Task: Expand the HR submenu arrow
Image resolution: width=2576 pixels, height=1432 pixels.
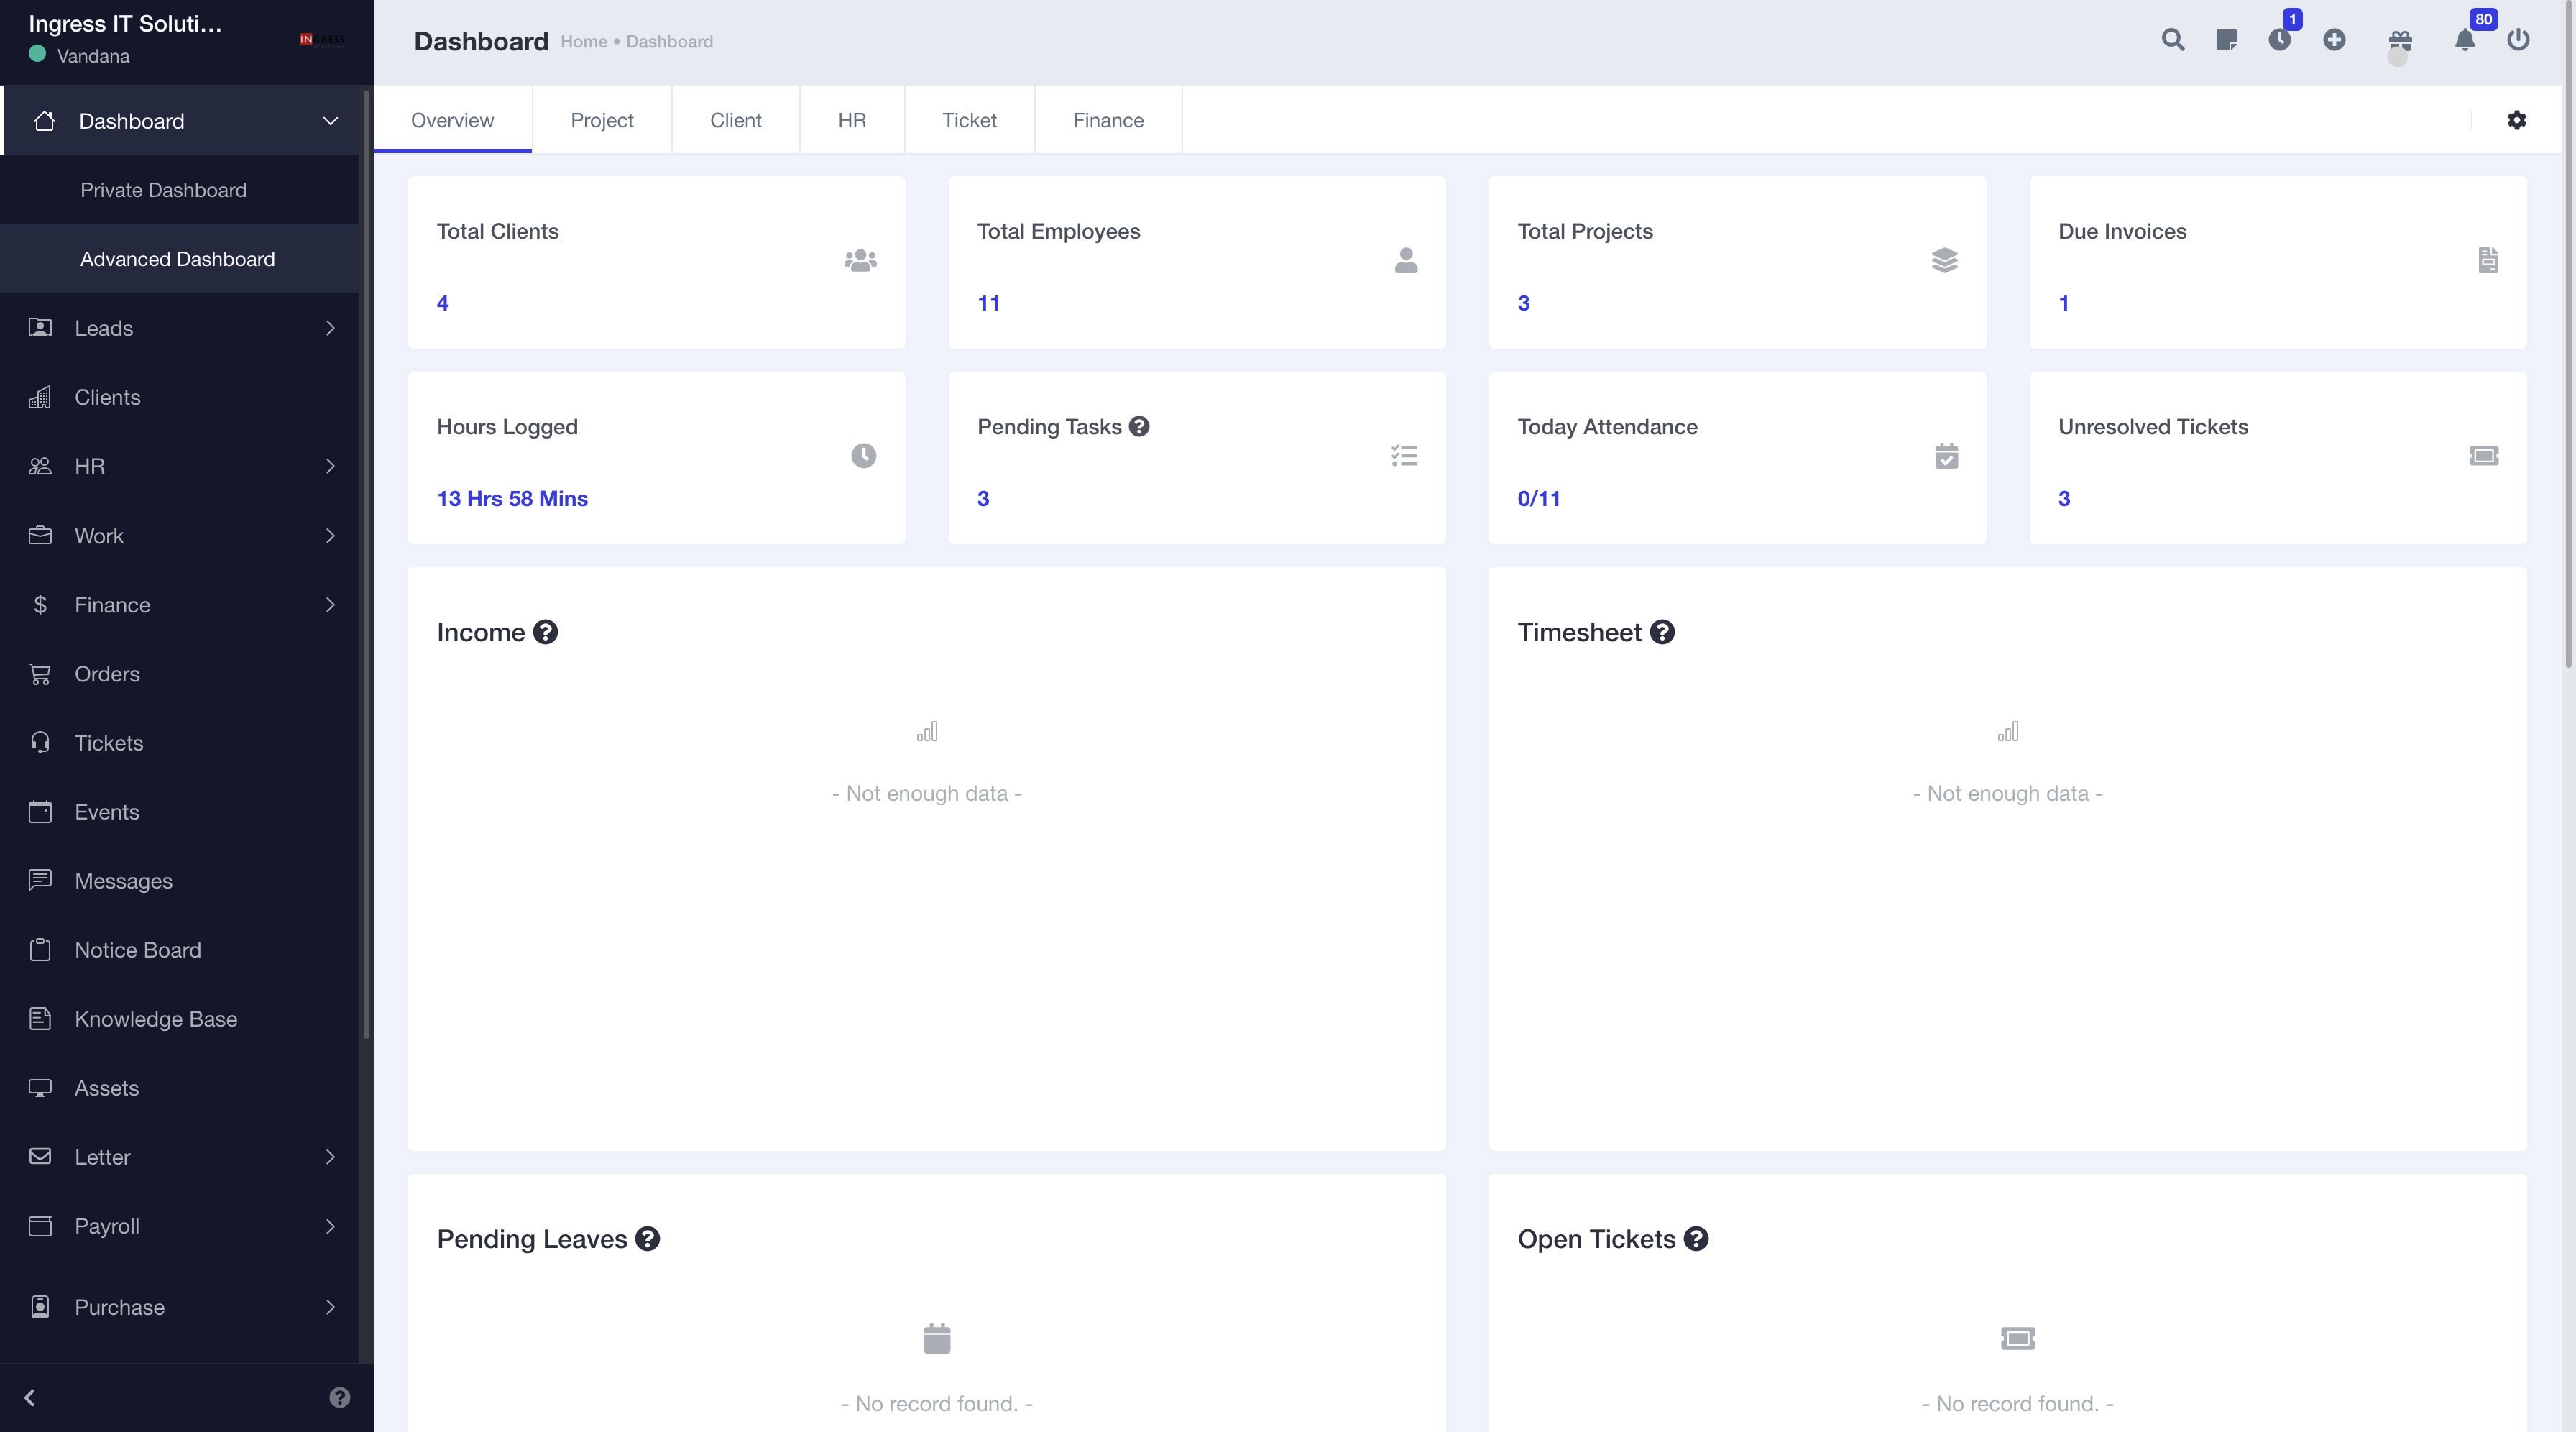Action: [x=330, y=466]
